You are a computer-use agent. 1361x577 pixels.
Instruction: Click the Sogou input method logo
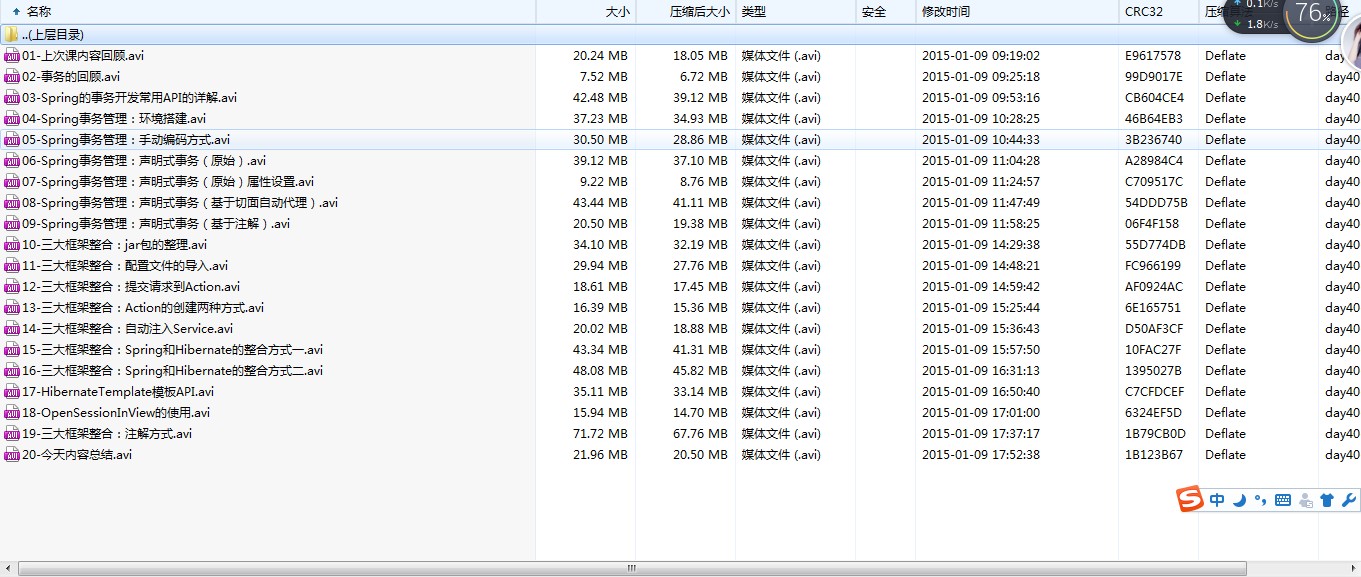pyautogui.click(x=1189, y=499)
